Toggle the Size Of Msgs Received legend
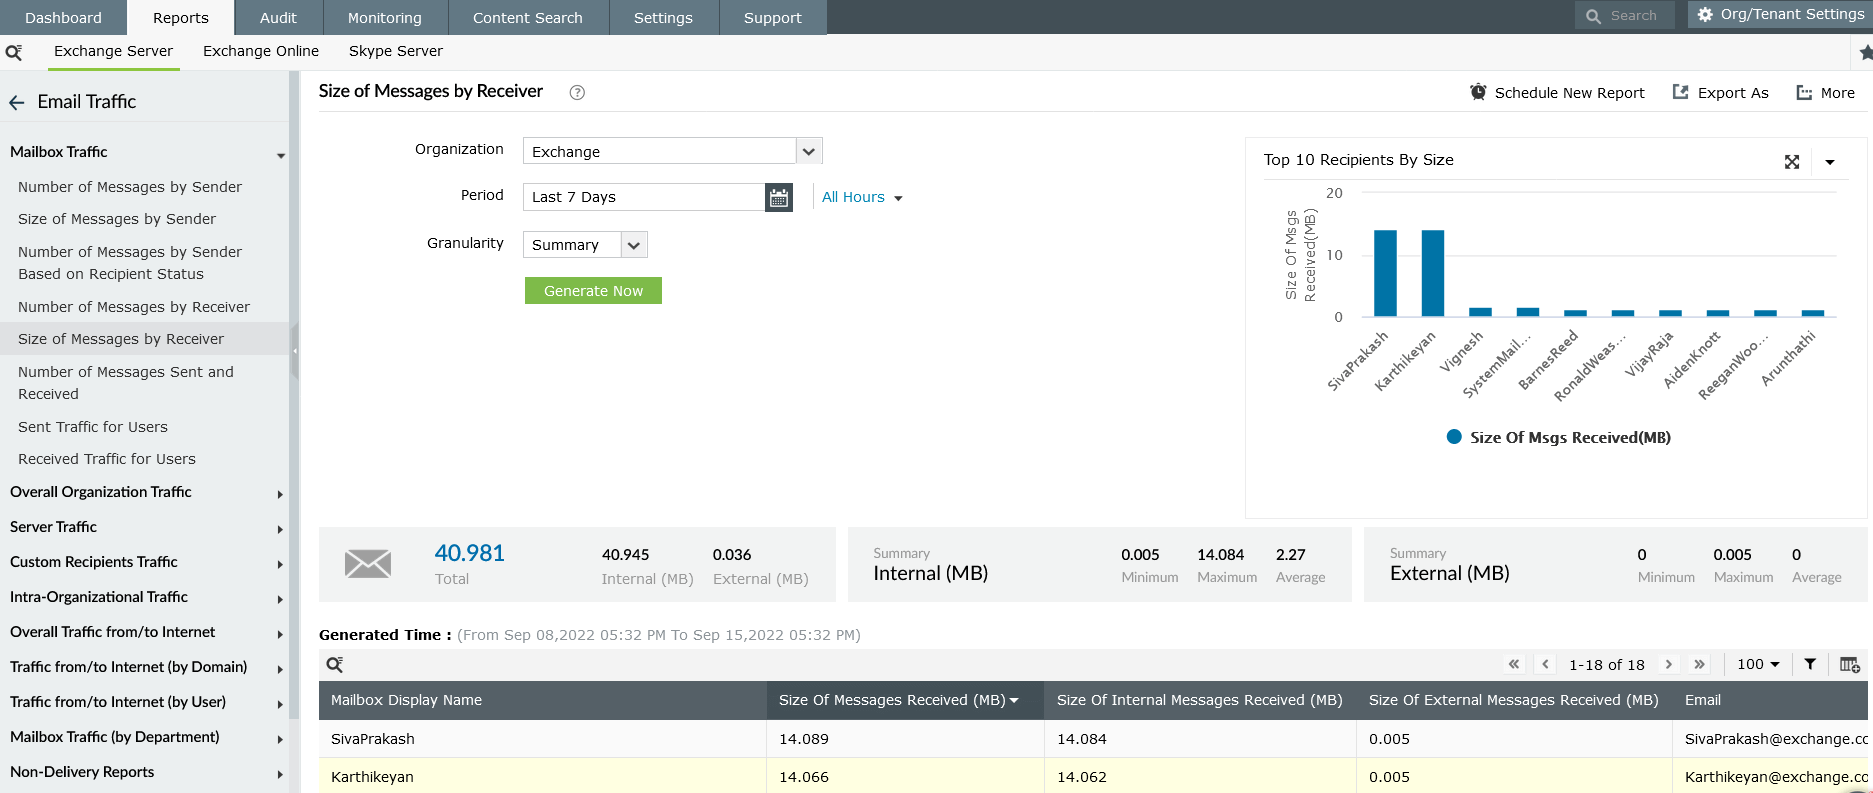The image size is (1873, 793). tap(1559, 437)
